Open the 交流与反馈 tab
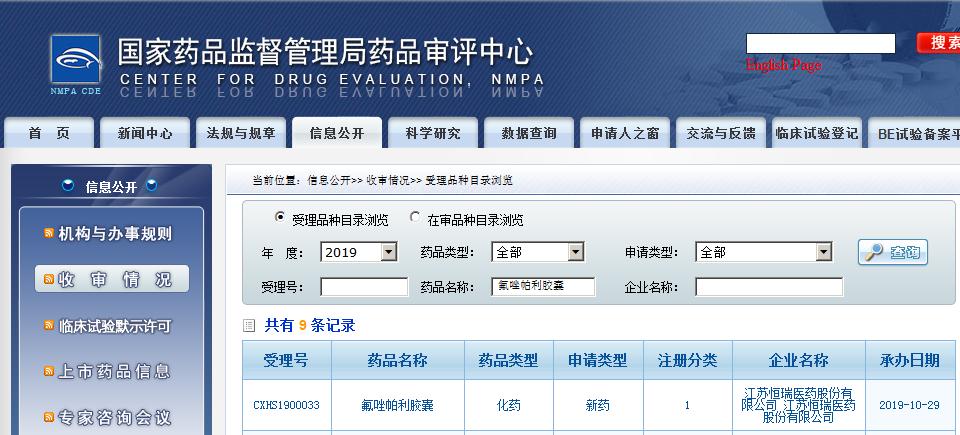The height and width of the screenshot is (435, 960). click(x=721, y=133)
